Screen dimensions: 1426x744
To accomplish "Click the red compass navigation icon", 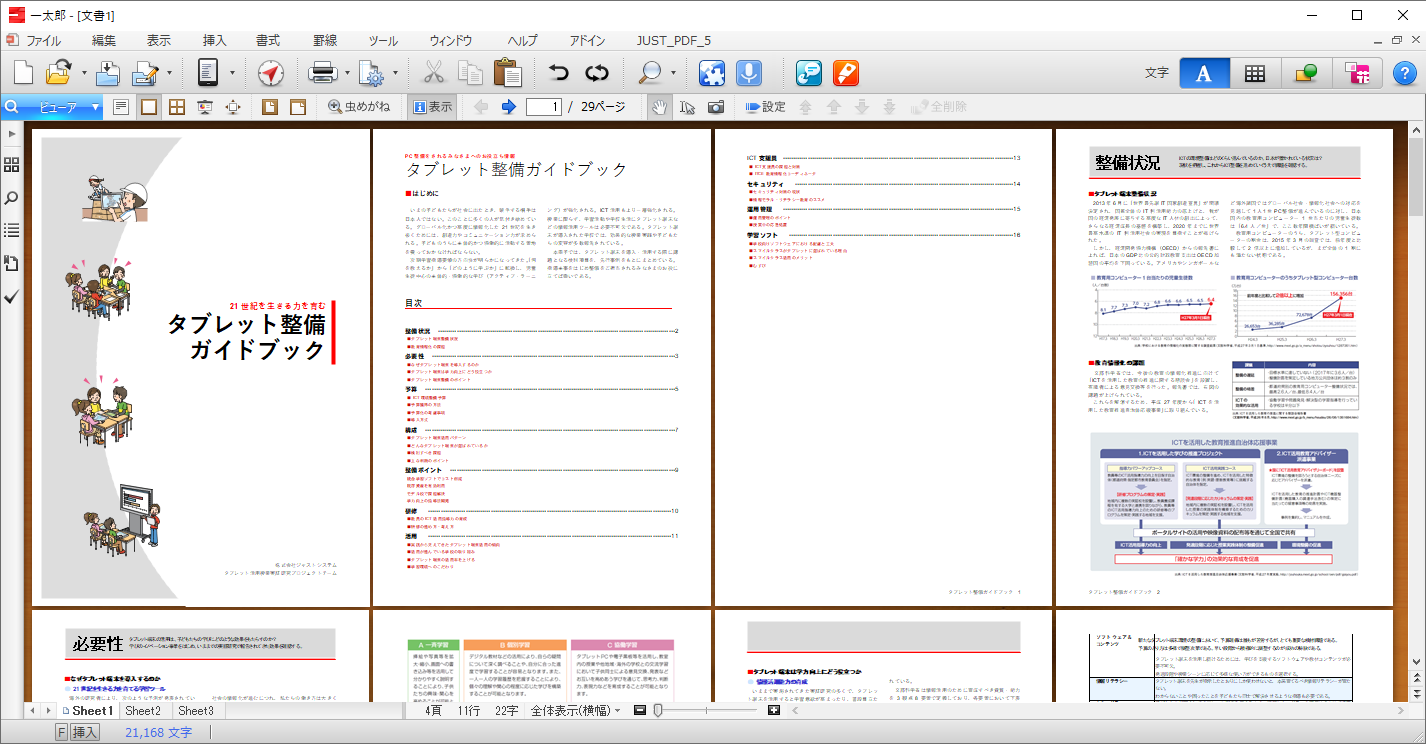I will click(271, 73).
